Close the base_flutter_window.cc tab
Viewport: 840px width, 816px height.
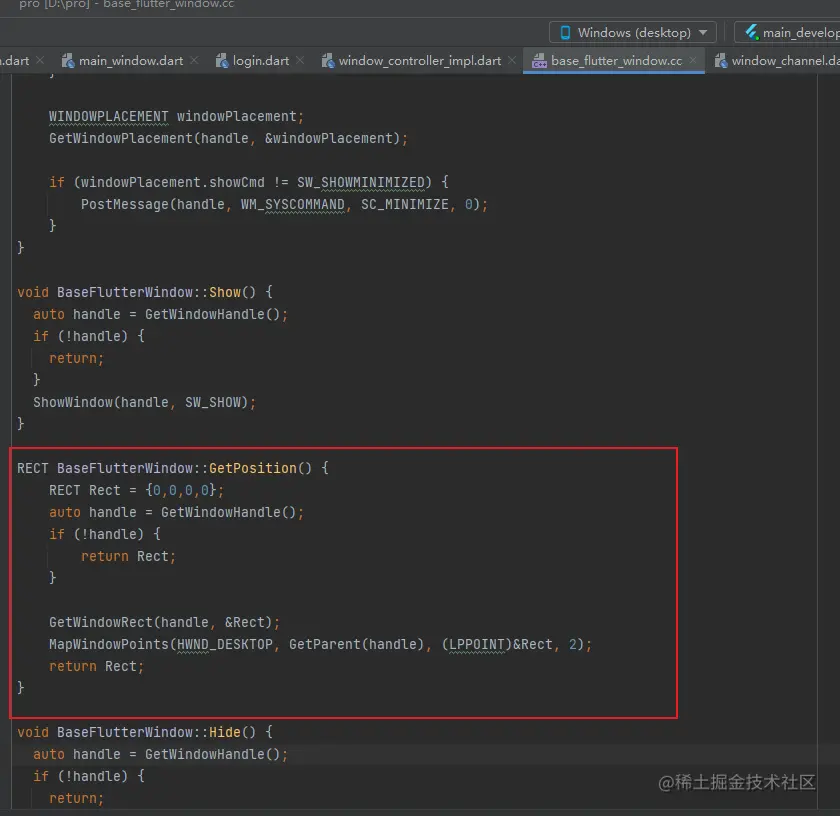[x=693, y=61]
